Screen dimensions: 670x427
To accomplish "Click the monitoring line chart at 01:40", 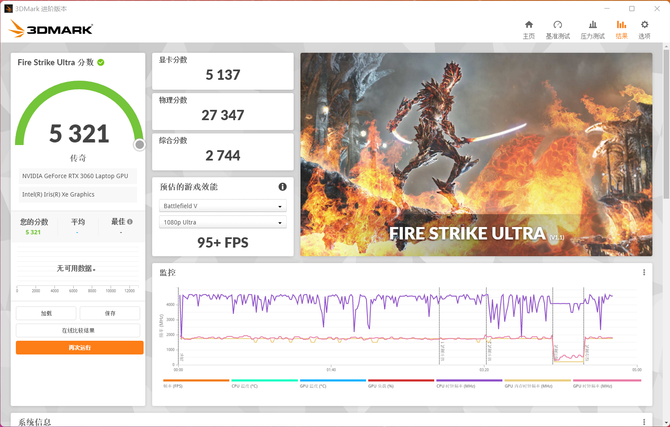I will pos(331,325).
